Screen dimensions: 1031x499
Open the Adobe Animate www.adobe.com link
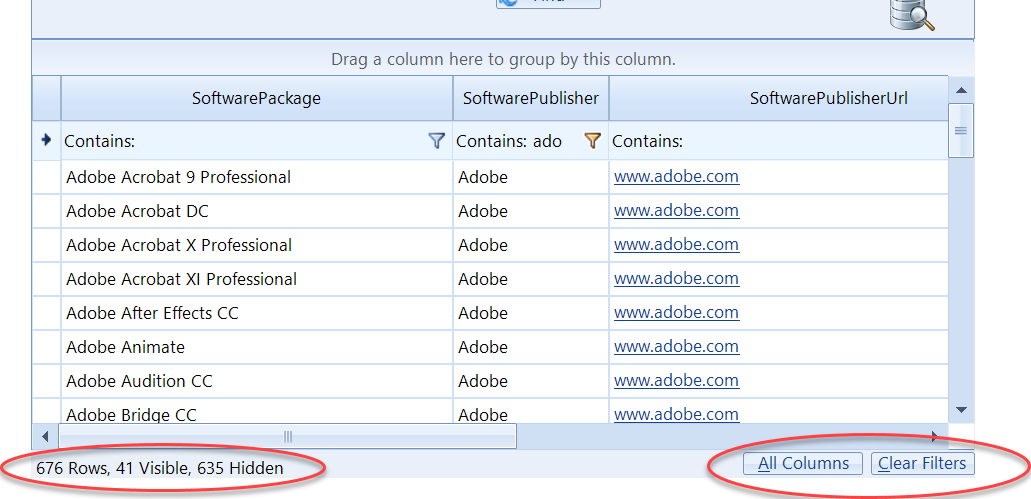click(676, 347)
